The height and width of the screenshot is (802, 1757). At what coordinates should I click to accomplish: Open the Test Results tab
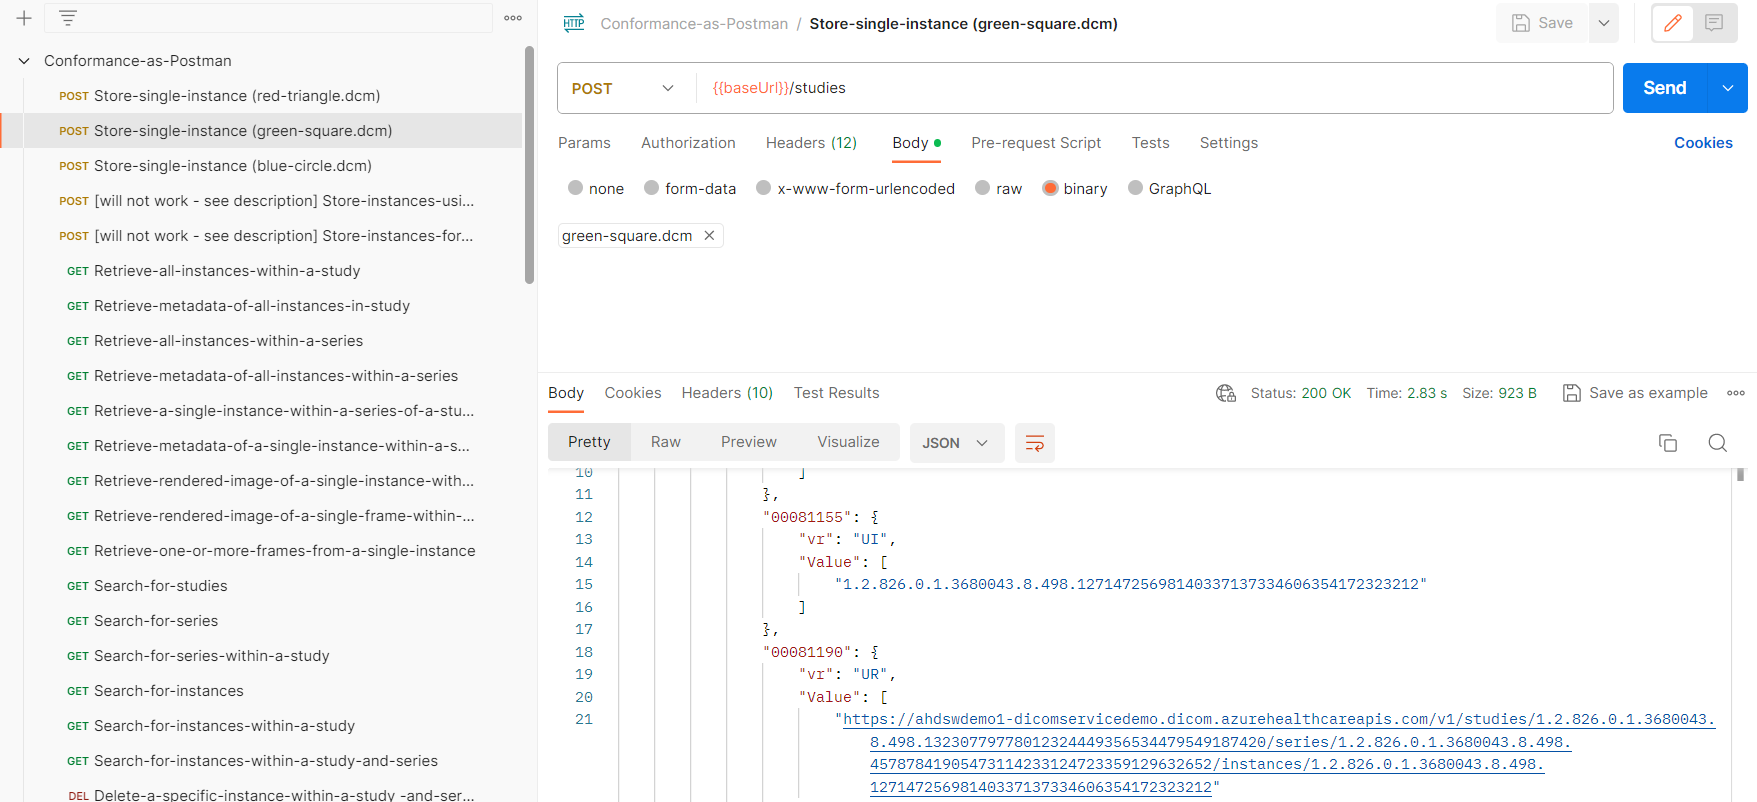pyautogui.click(x=837, y=393)
